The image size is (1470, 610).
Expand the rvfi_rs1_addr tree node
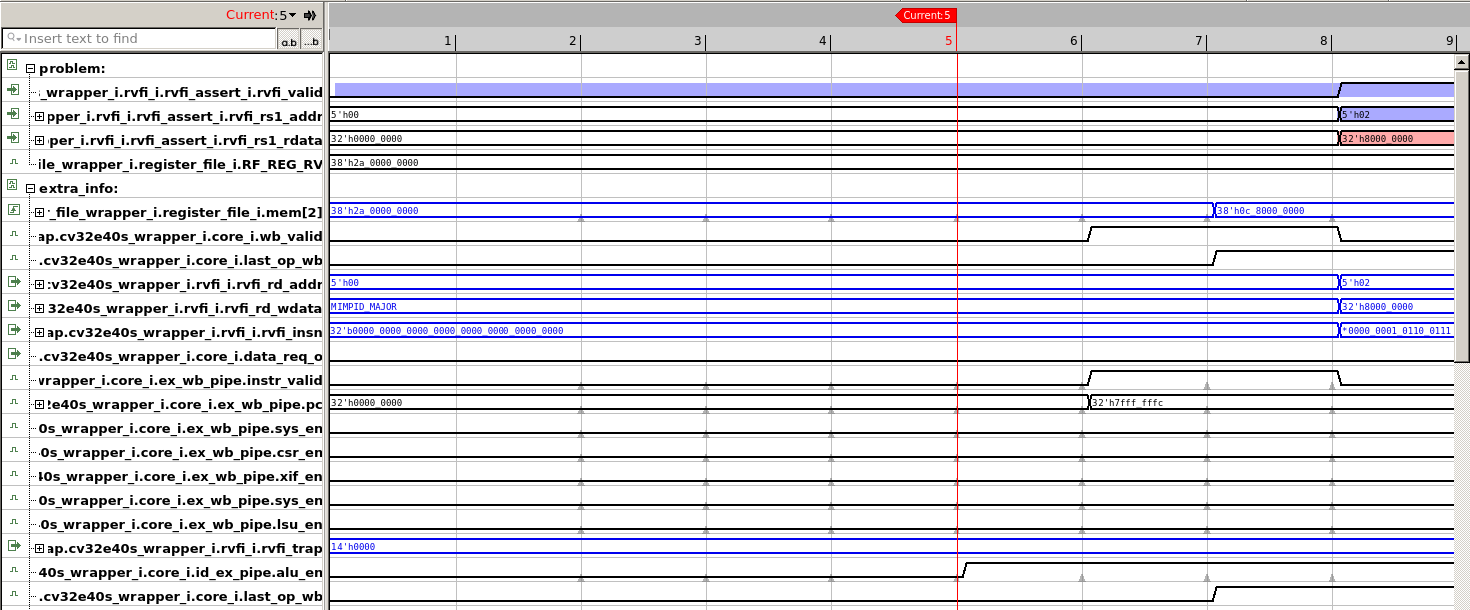coord(38,116)
